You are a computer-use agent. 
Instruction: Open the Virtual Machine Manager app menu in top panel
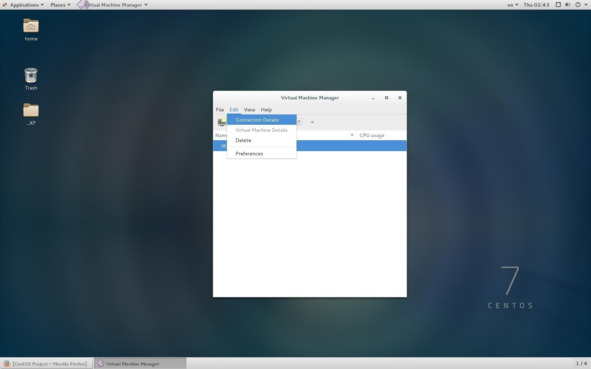pos(112,5)
